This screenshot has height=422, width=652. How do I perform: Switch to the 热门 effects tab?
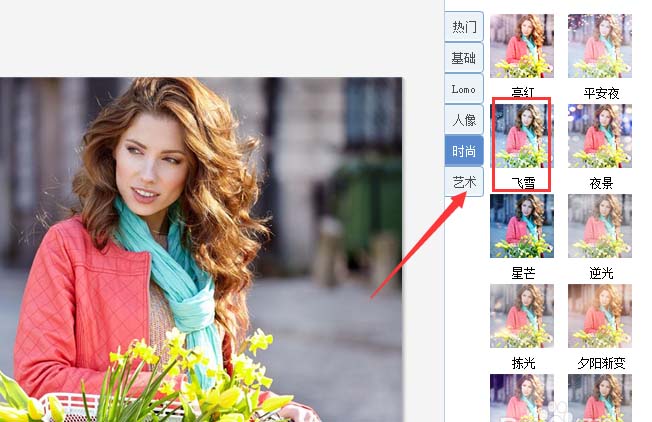coord(464,27)
